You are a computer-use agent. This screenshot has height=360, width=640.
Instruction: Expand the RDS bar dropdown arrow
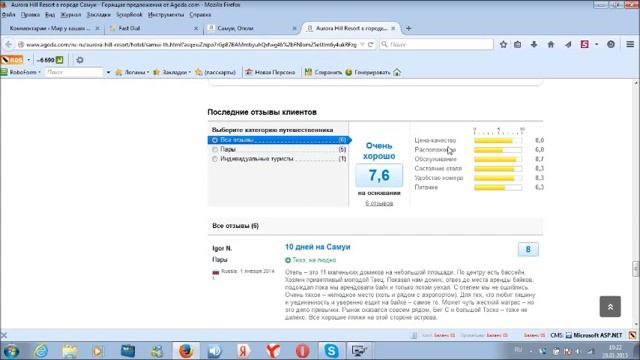(x=29, y=60)
